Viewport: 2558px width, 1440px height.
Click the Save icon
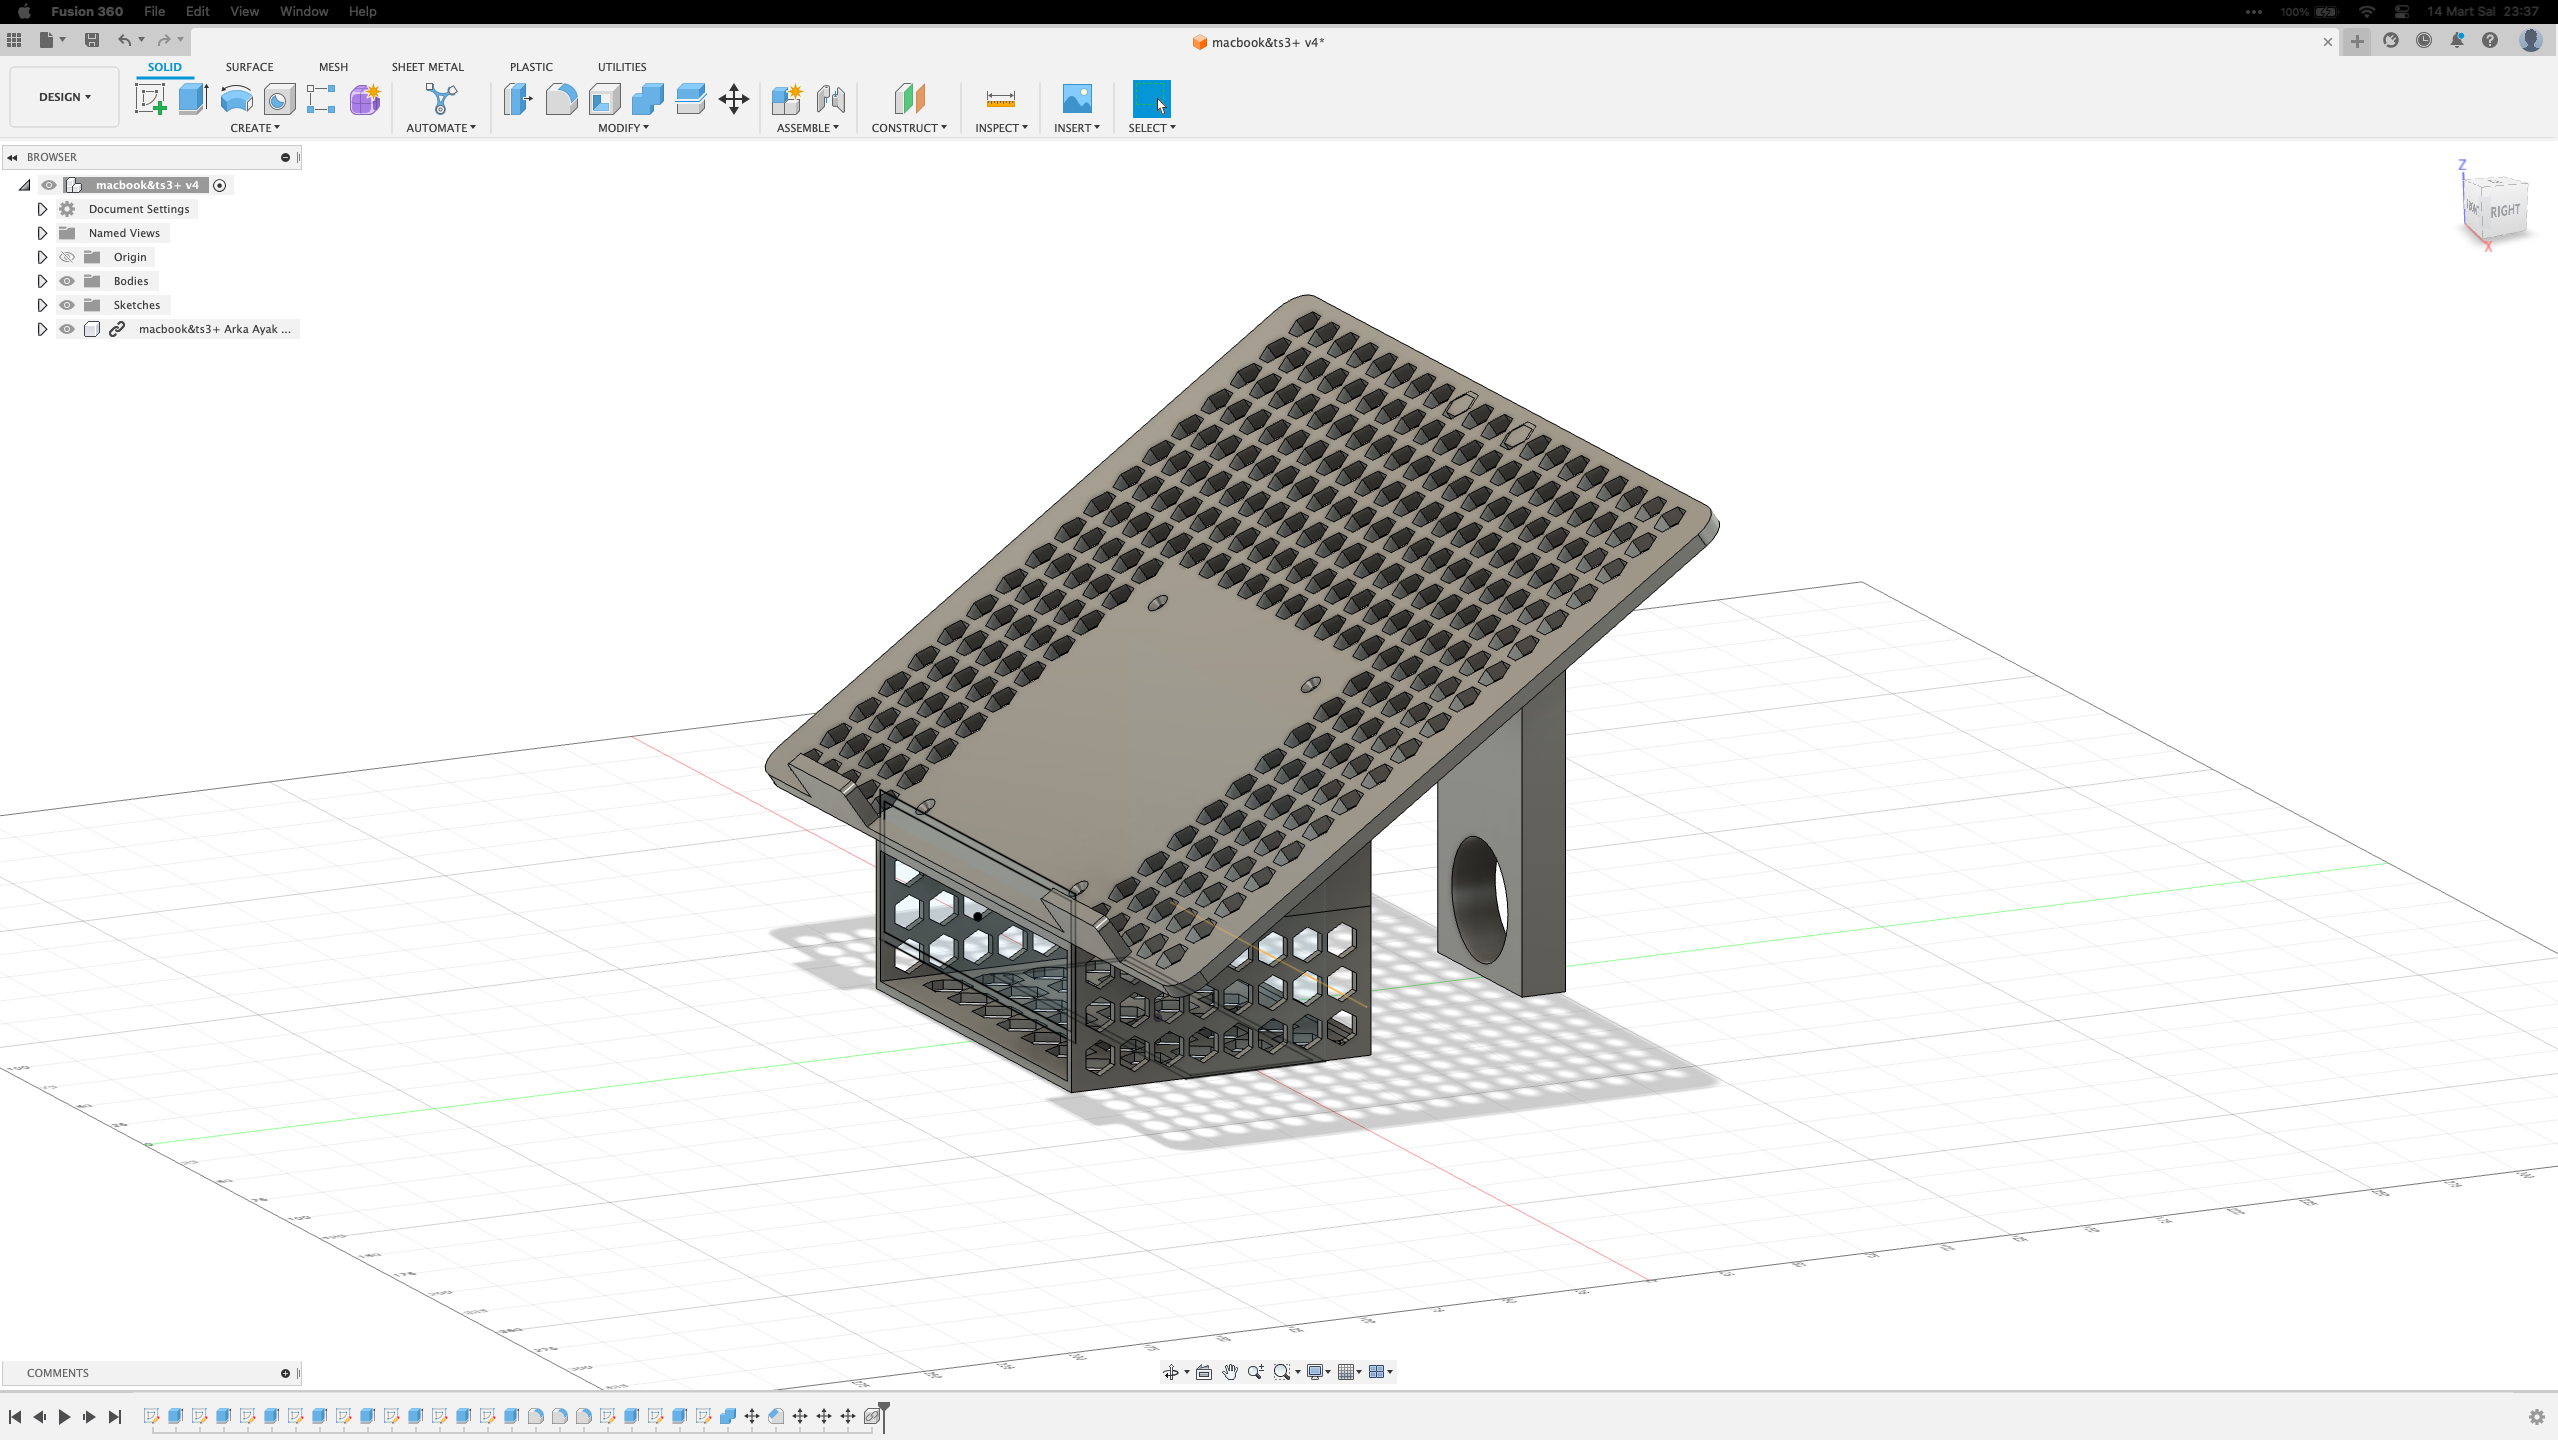pos(92,40)
